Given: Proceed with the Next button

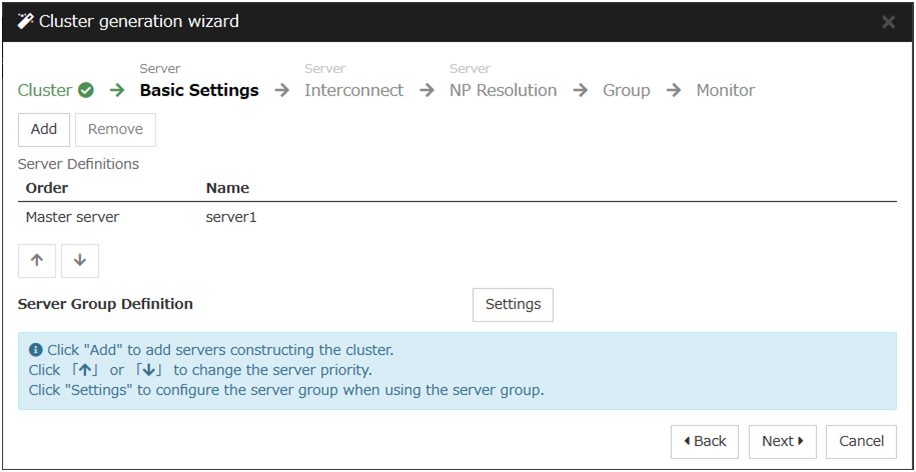Looking at the screenshot, I should (782, 441).
